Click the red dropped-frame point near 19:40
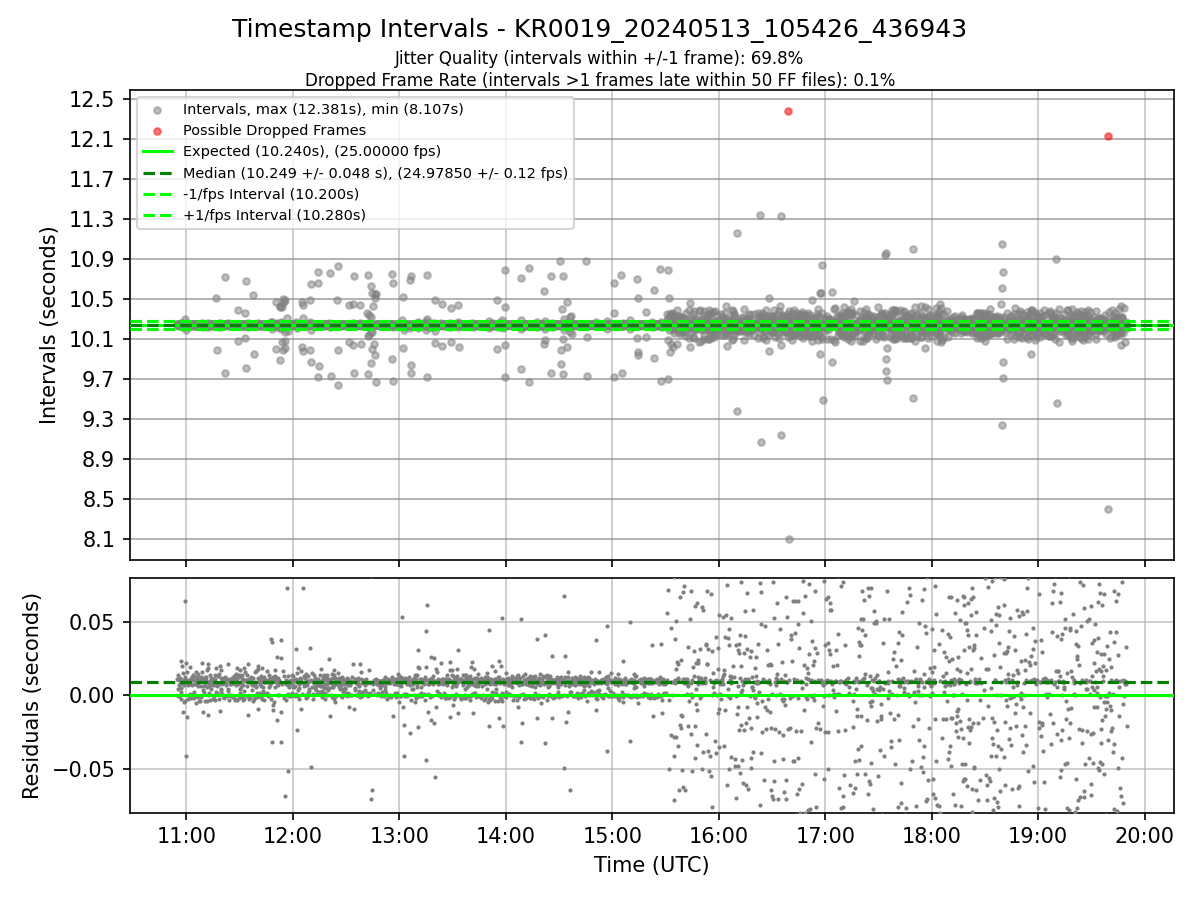 click(x=1108, y=136)
